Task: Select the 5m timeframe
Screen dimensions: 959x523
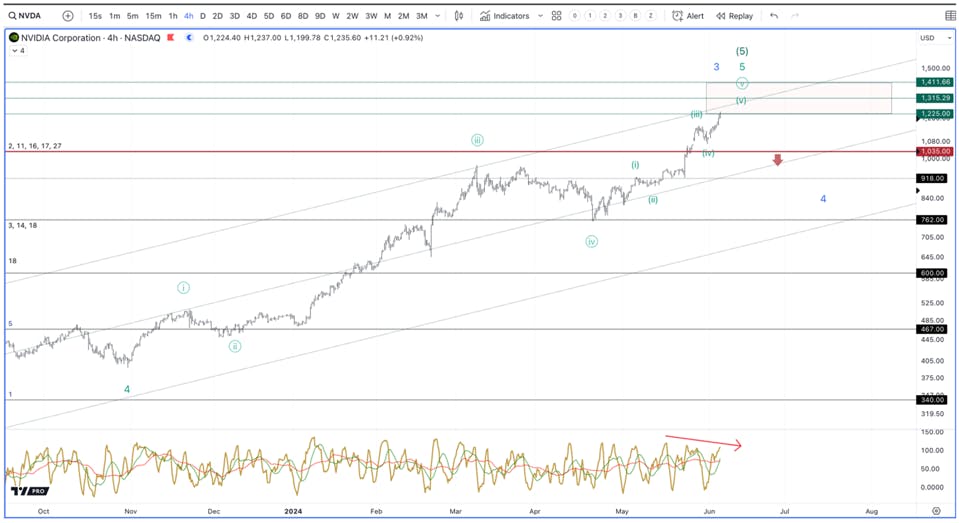Action: point(133,16)
